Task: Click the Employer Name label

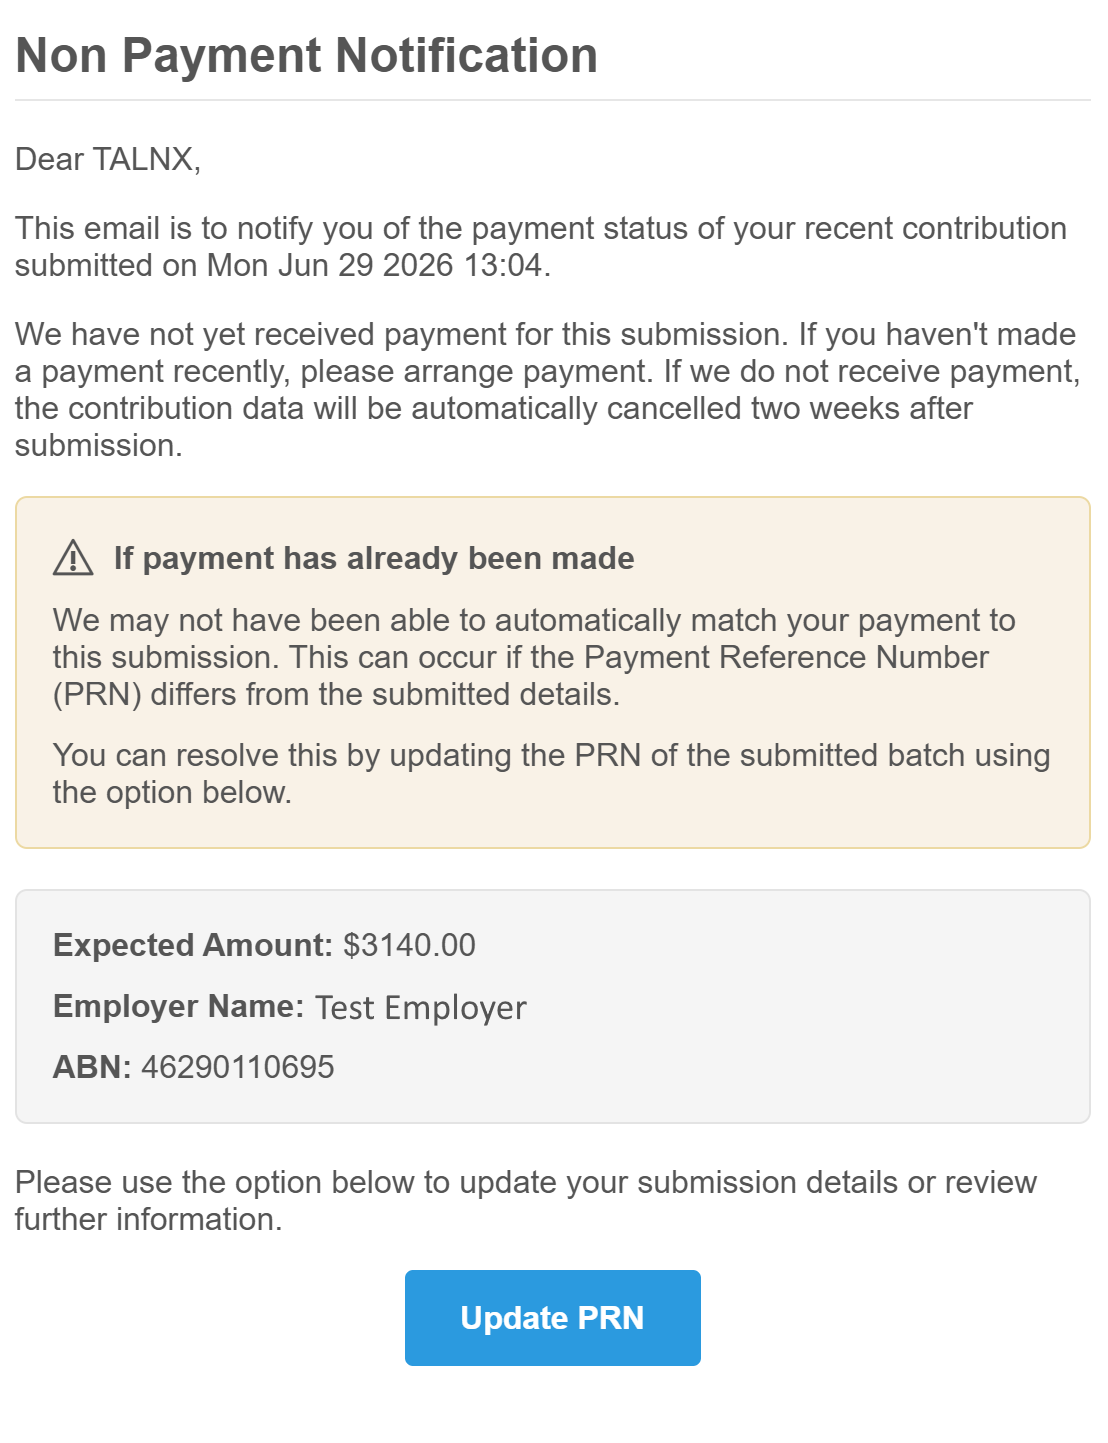Action: pyautogui.click(x=178, y=1006)
